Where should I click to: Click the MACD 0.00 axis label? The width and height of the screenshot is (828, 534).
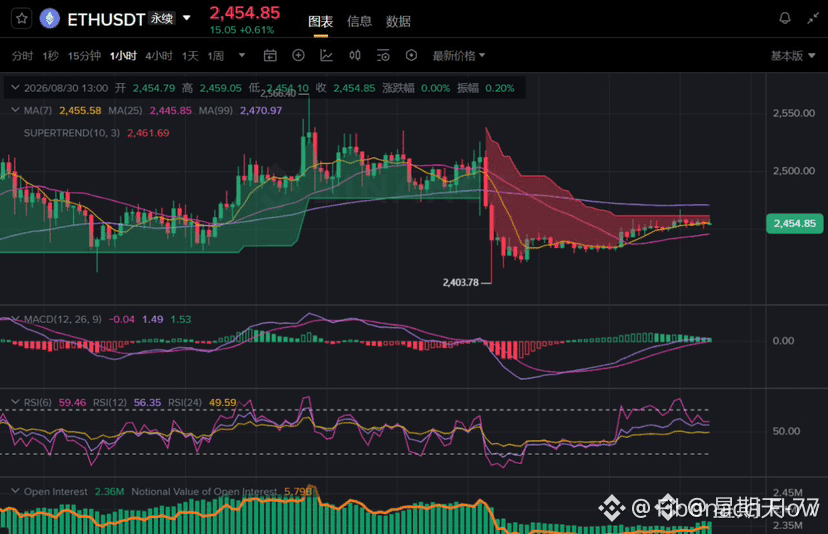click(x=783, y=341)
